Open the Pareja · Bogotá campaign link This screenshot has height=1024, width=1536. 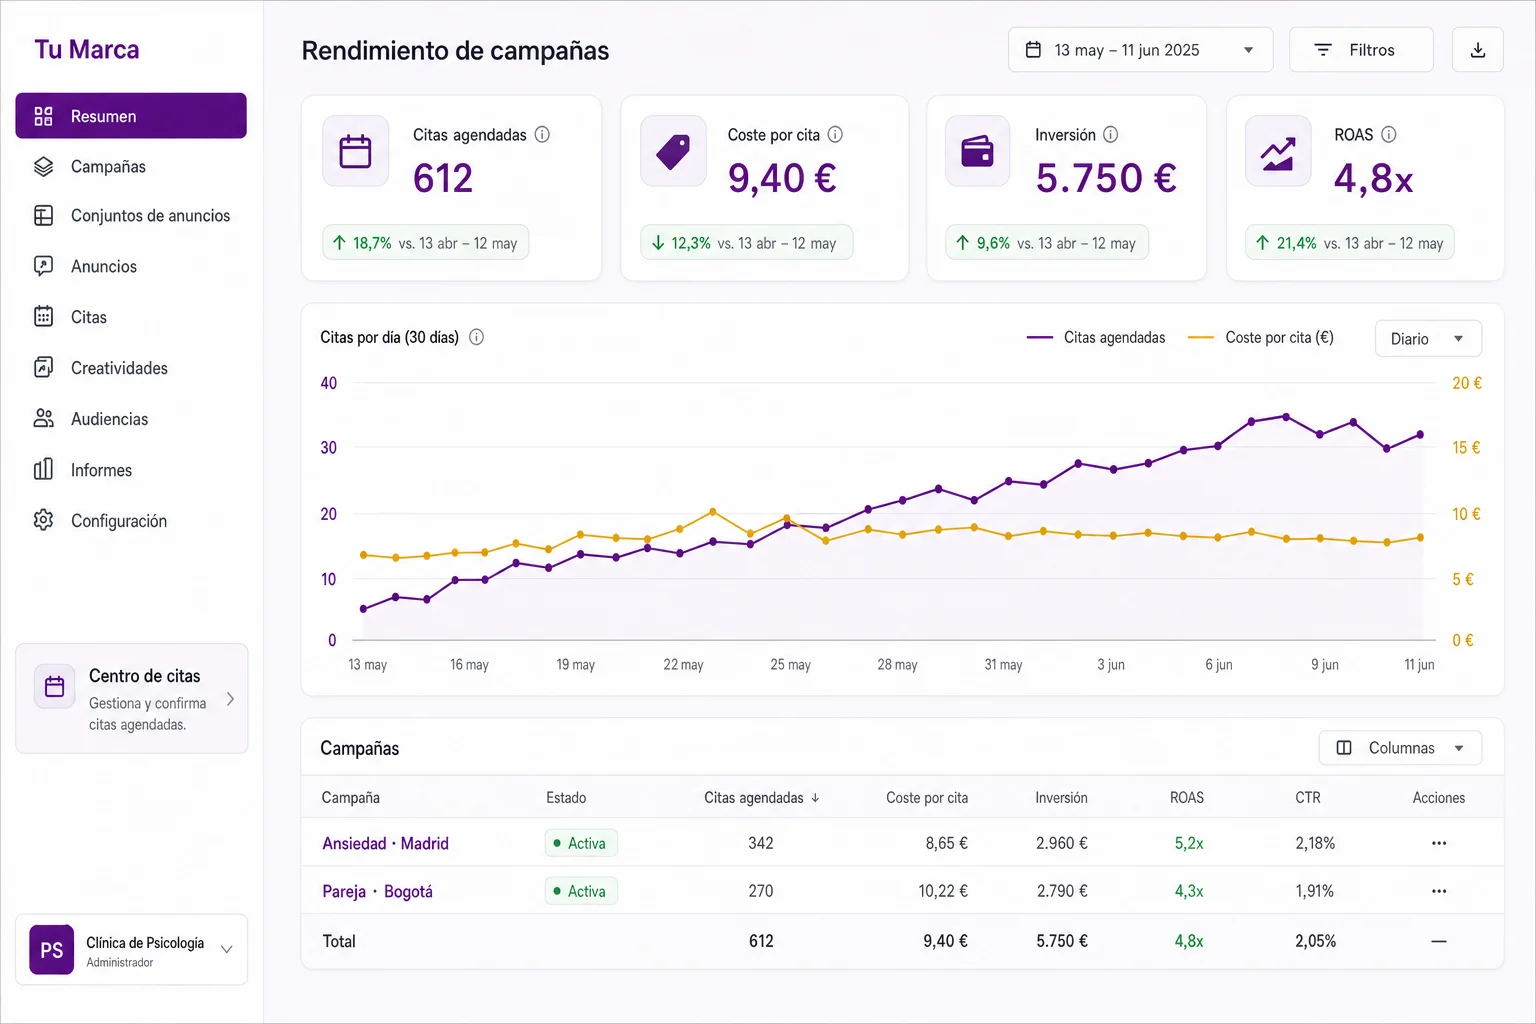(377, 891)
